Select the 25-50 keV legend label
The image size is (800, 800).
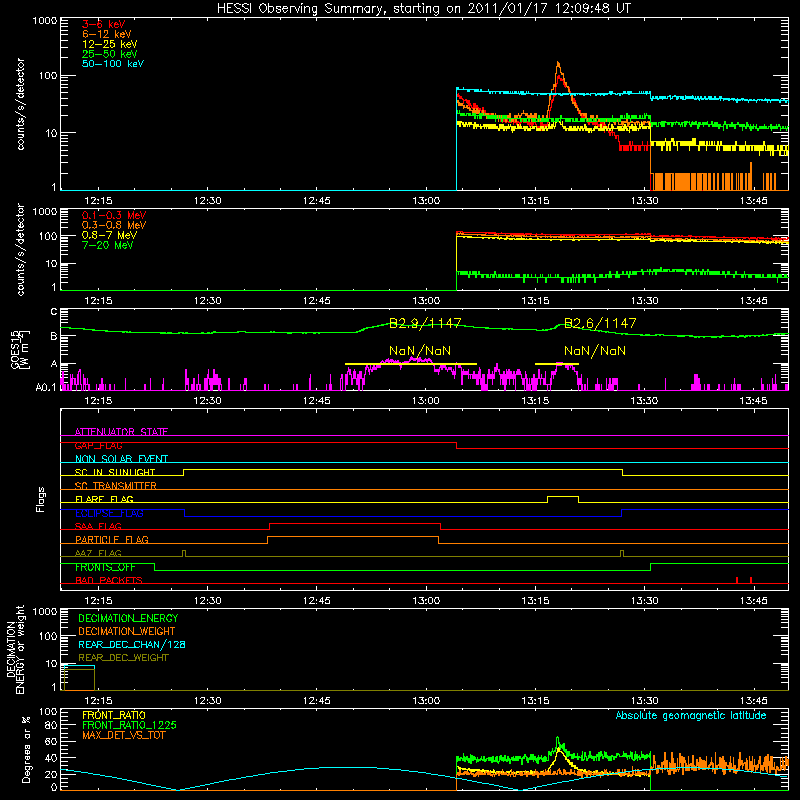coord(110,54)
